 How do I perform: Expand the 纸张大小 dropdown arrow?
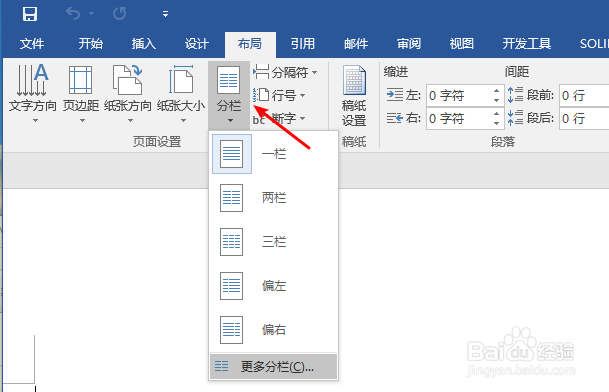click(x=183, y=120)
